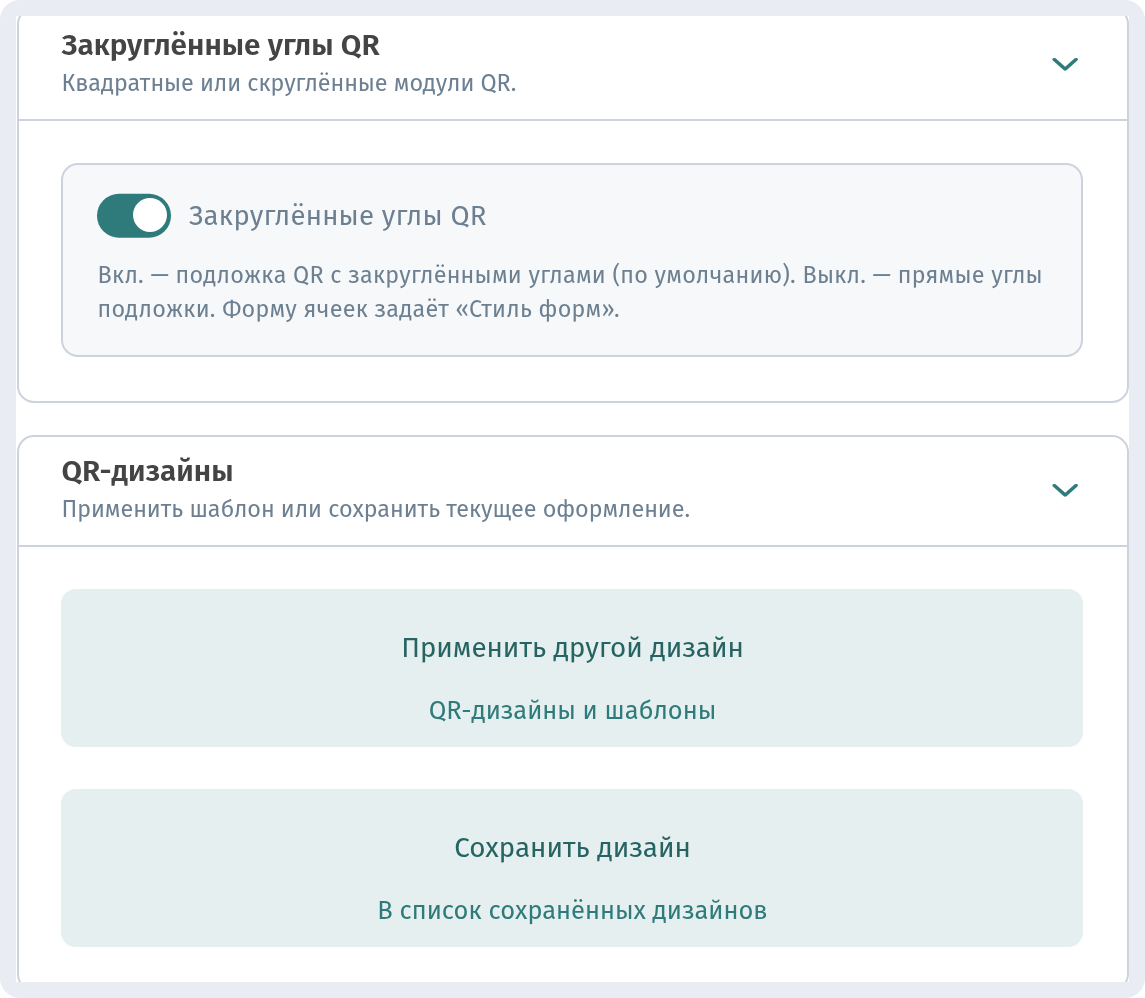This screenshot has height=998, width=1145.
Task: Click the text Применить шаблон или сохранить текущее оформление.
Action: [x=376, y=509]
